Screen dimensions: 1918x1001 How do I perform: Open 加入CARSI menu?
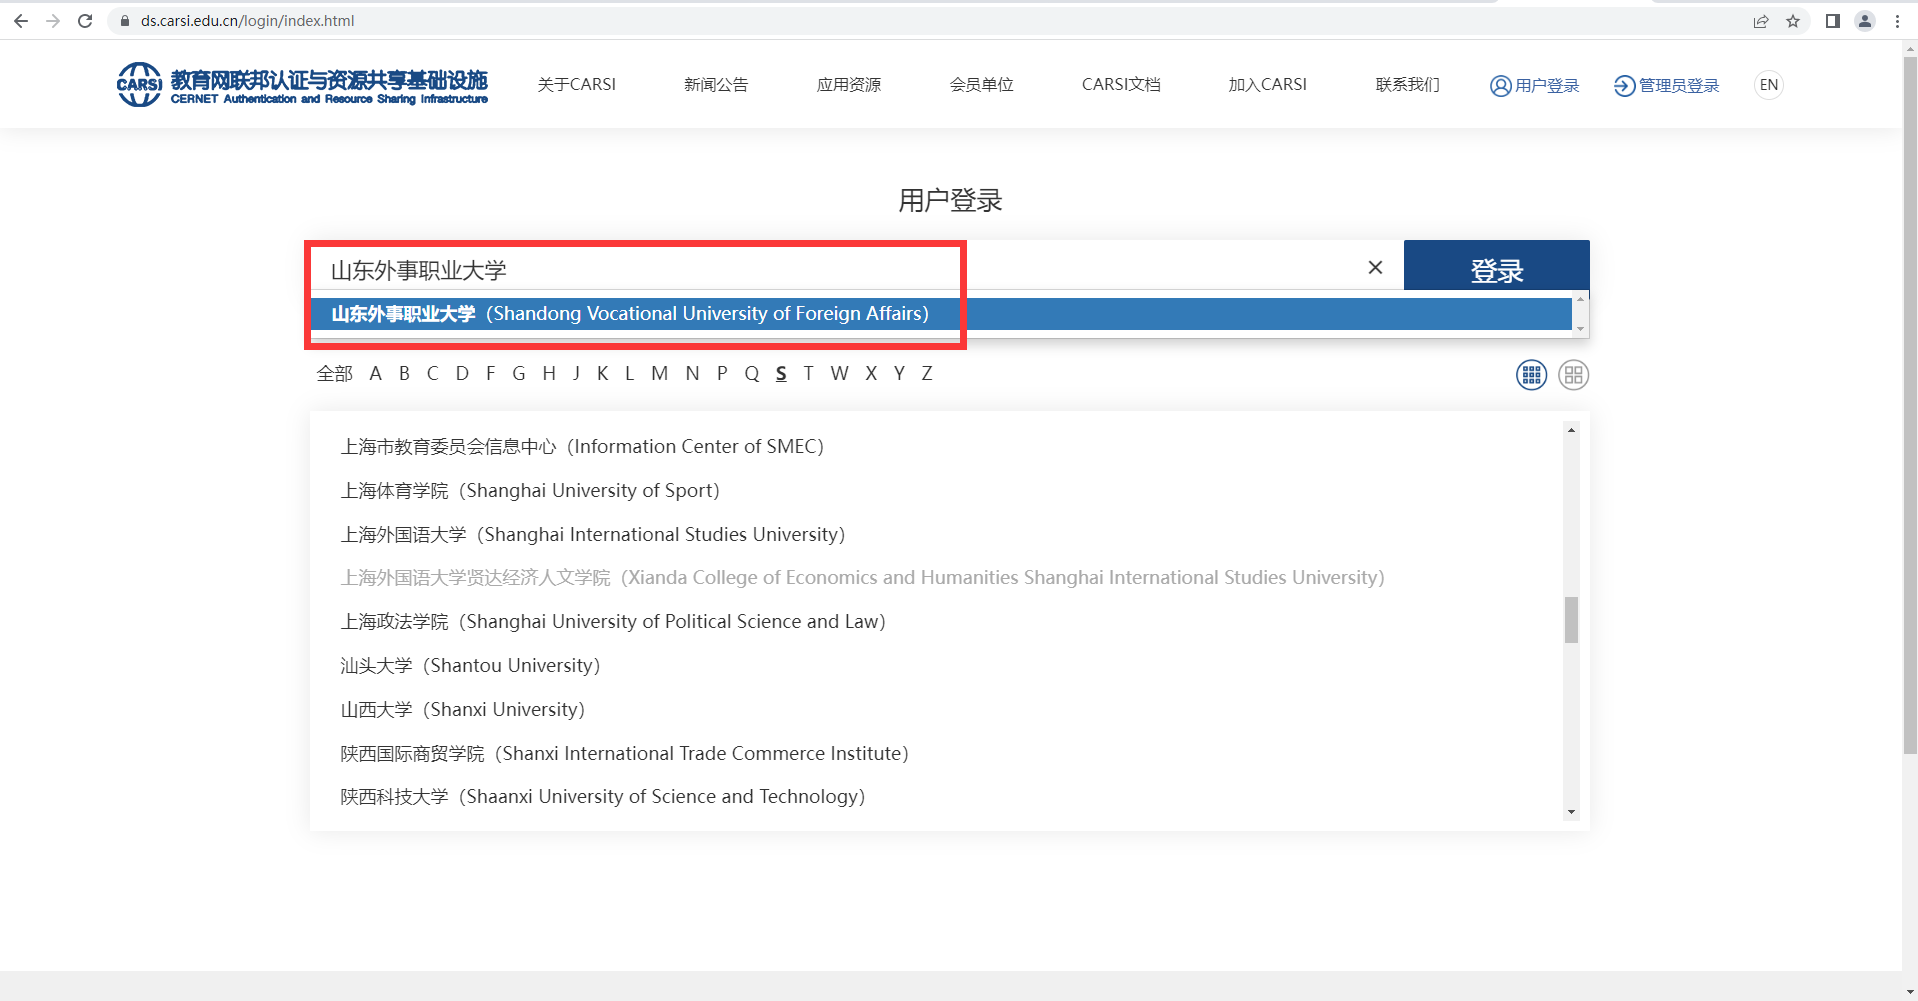(x=1268, y=85)
